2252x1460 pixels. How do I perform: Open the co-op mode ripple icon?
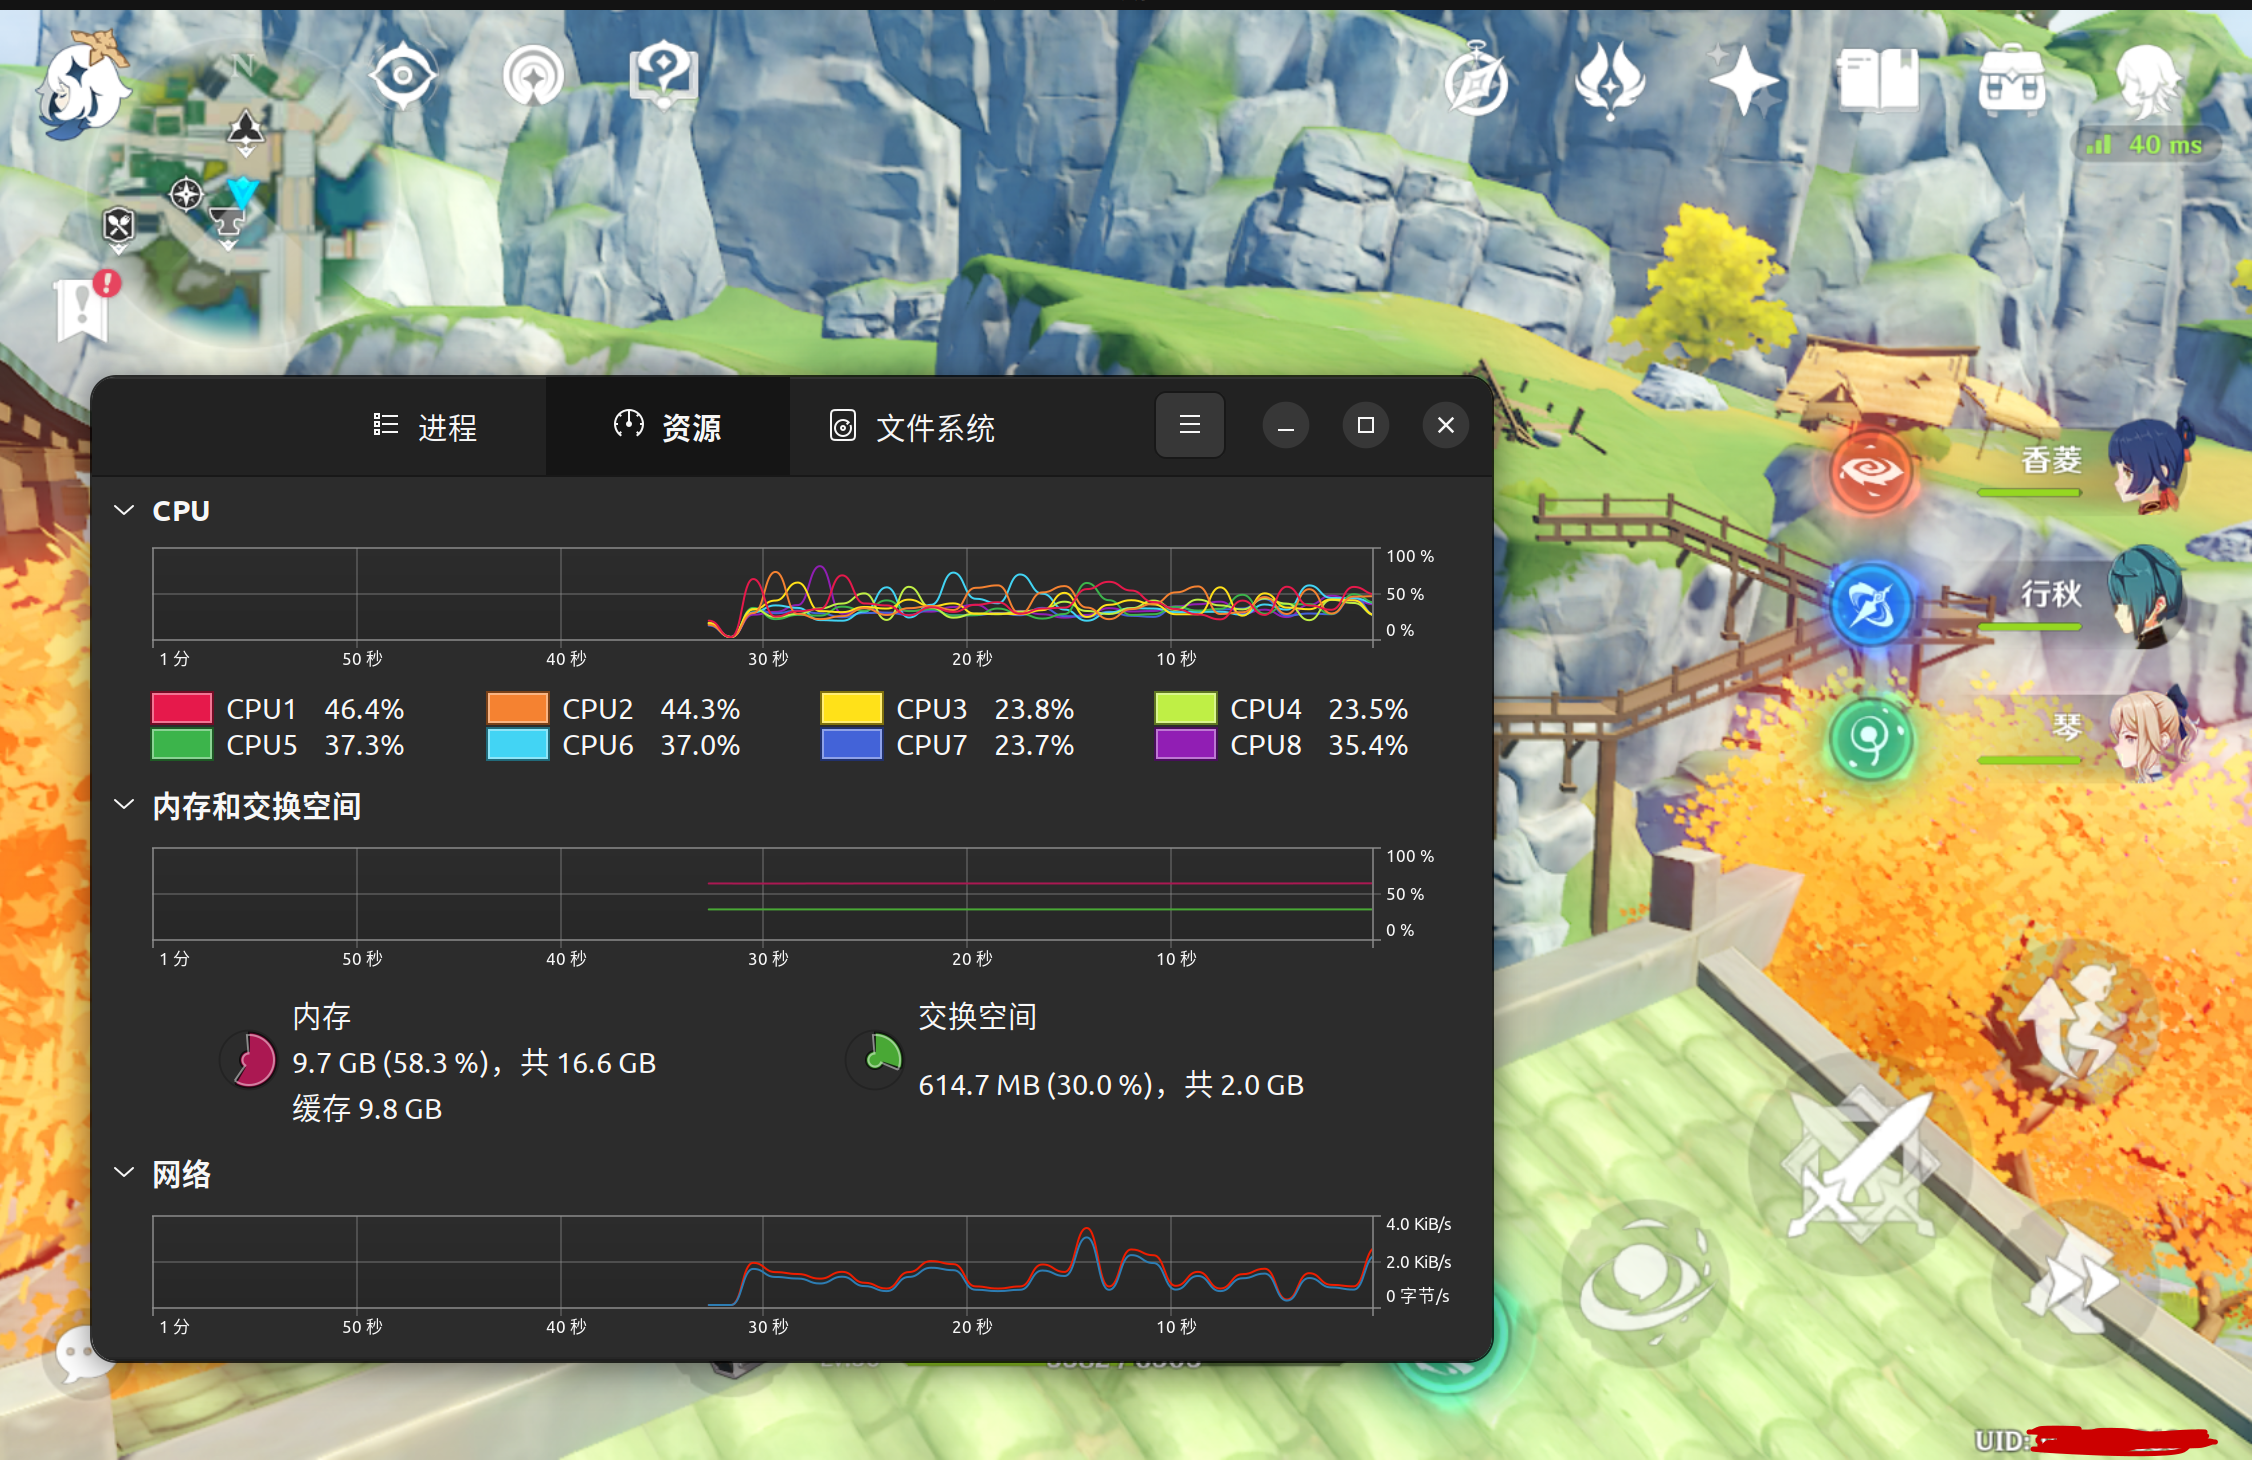[534, 75]
